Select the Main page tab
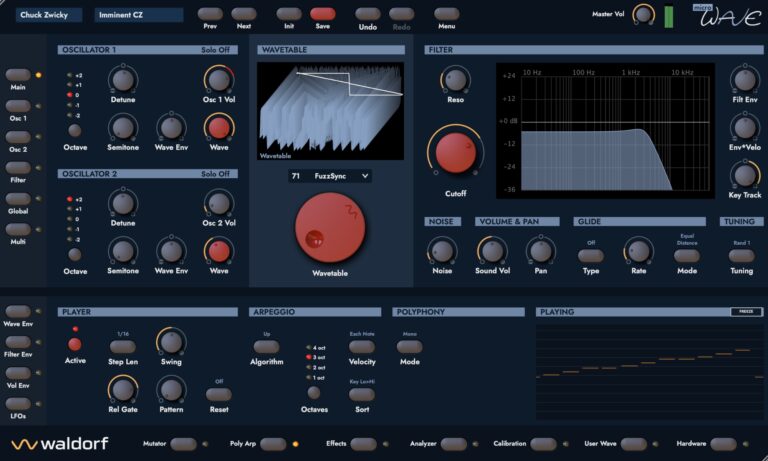 [18, 75]
